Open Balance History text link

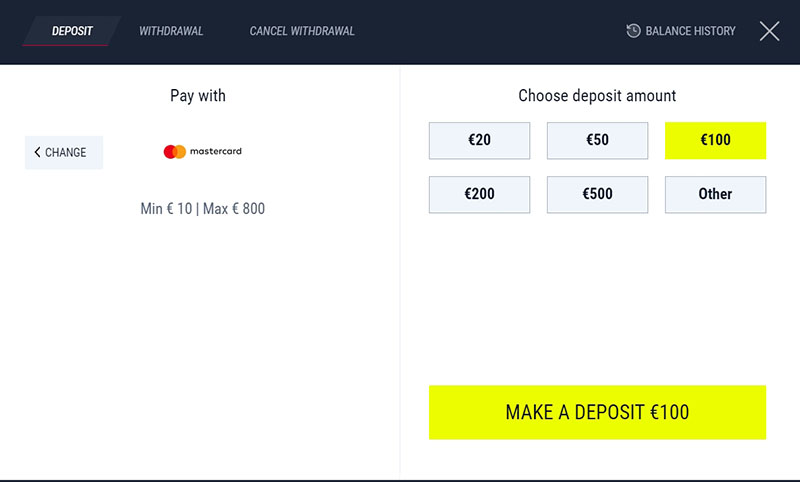(690, 31)
